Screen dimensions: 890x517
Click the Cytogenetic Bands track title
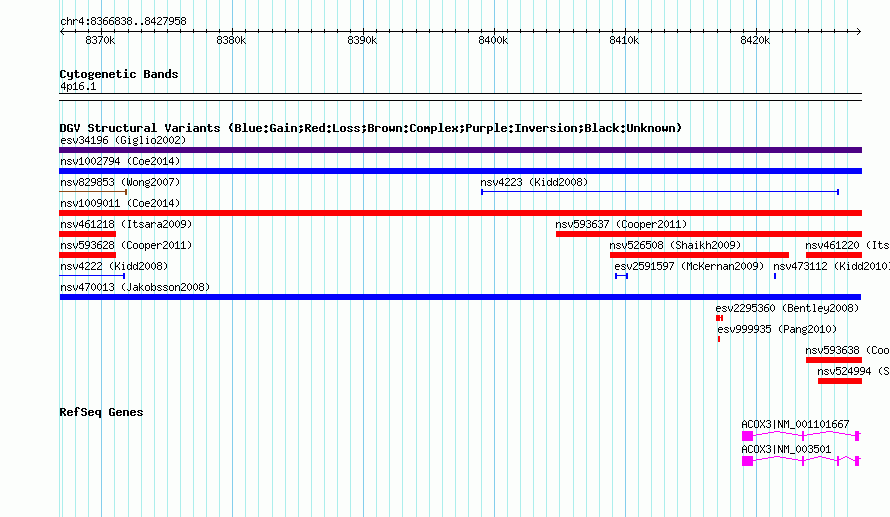pos(119,74)
